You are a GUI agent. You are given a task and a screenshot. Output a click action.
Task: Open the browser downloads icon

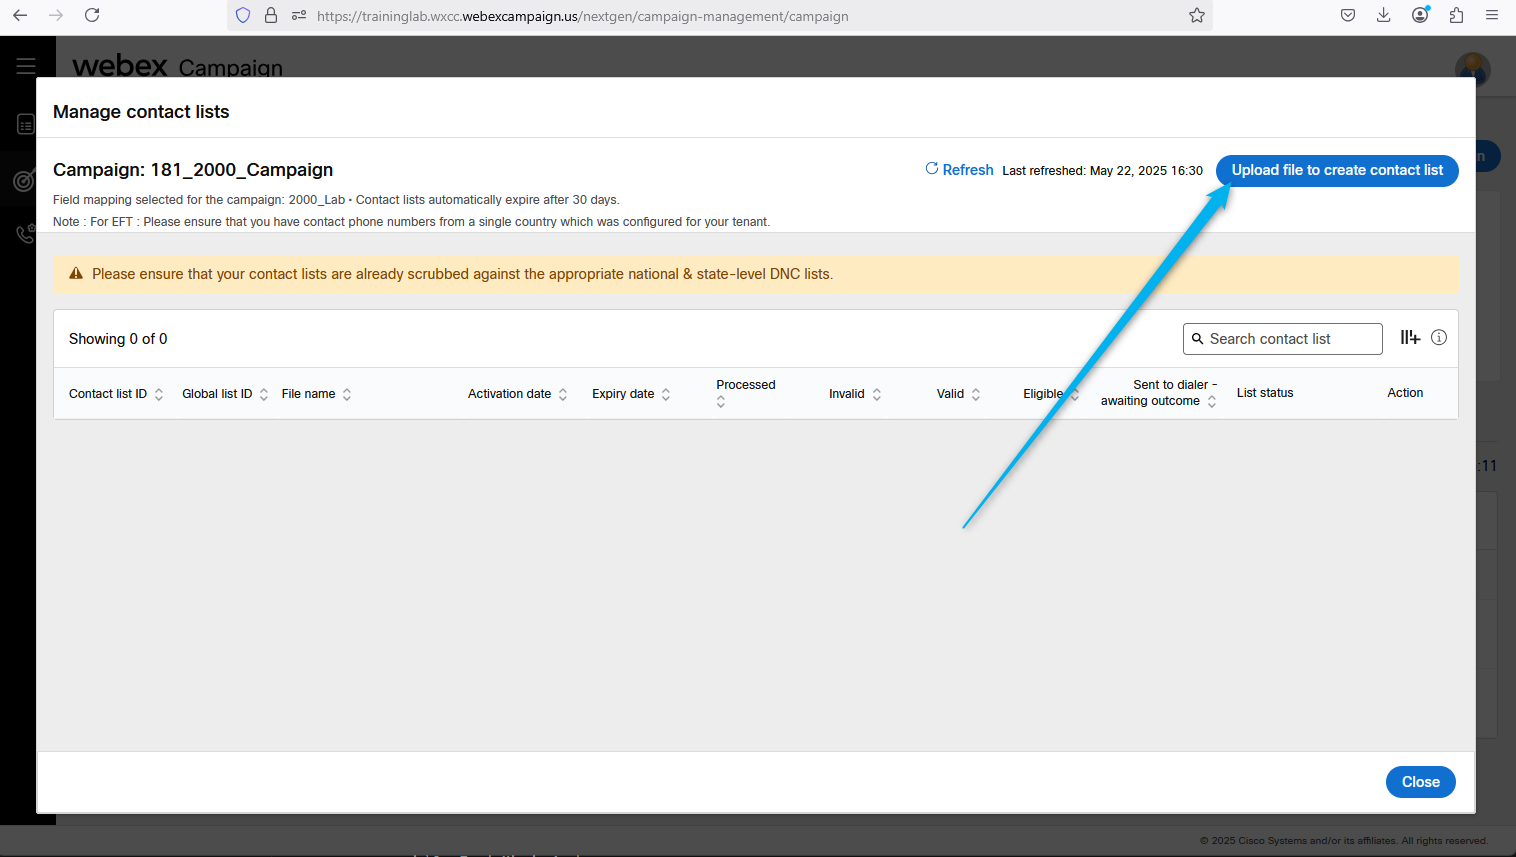pyautogui.click(x=1383, y=15)
